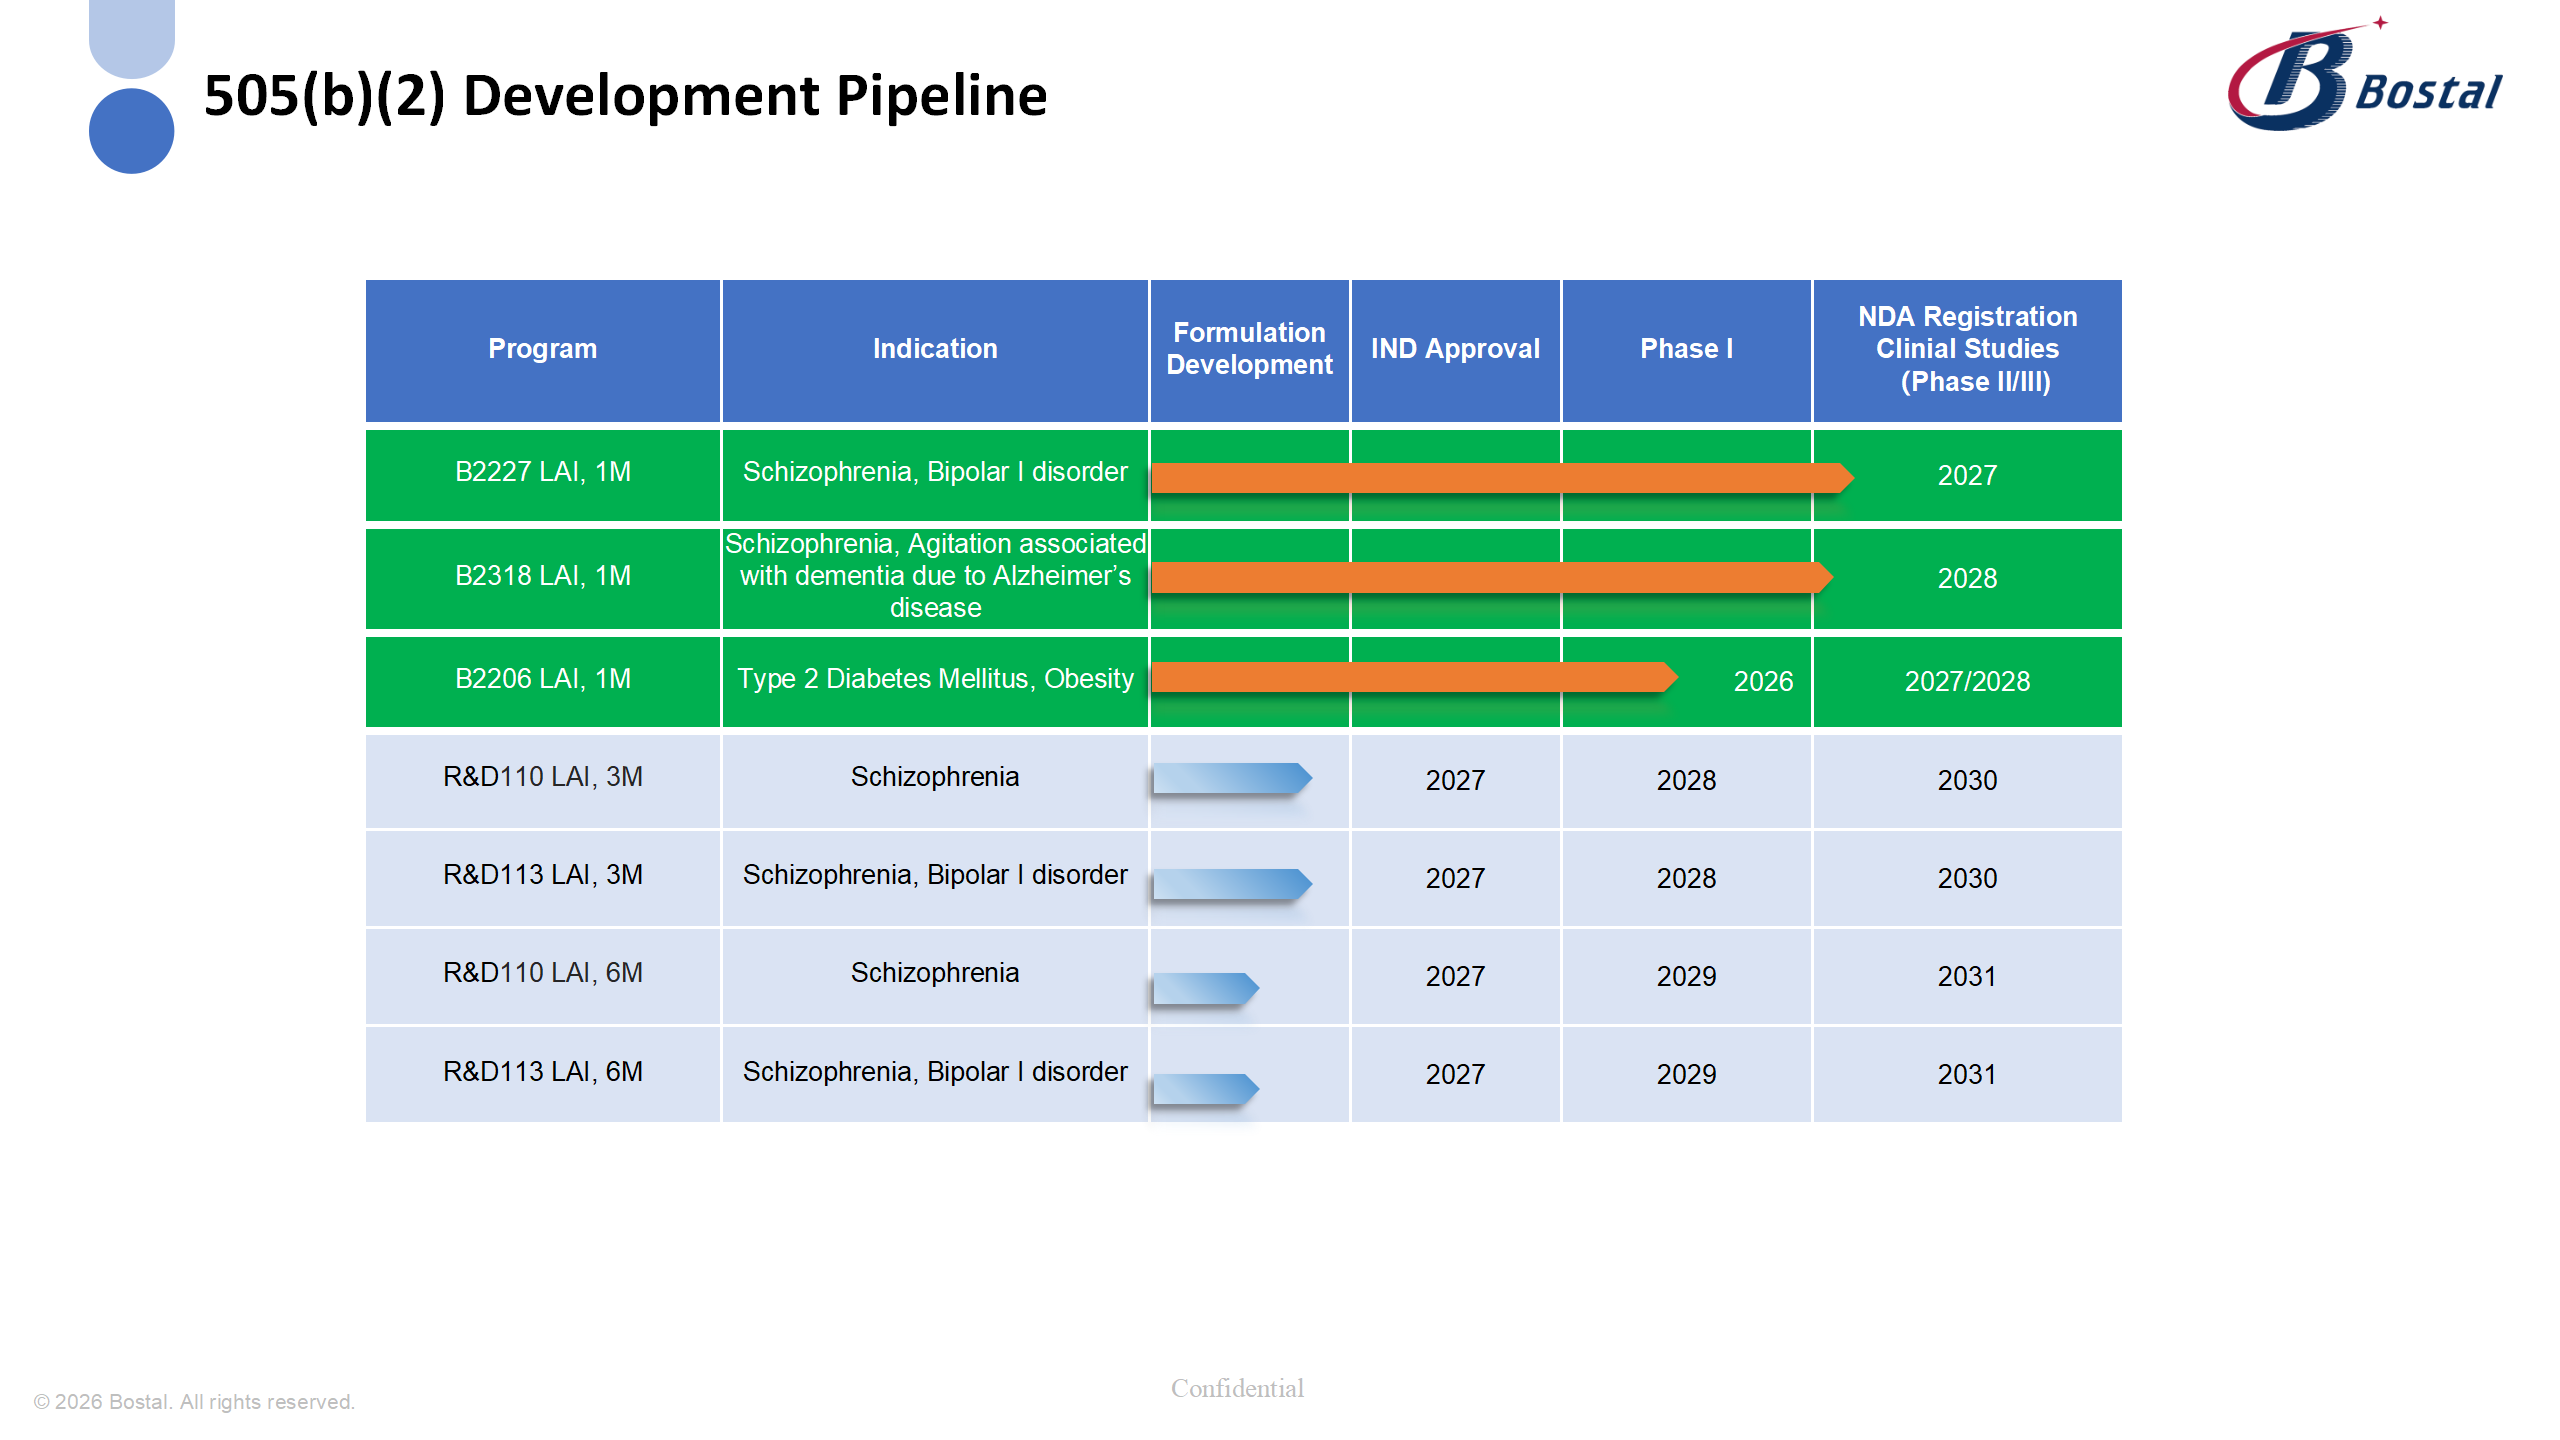The image size is (2560, 1440).
Task: Click the orange arrow for B2206 LAI
Action: point(1400,680)
